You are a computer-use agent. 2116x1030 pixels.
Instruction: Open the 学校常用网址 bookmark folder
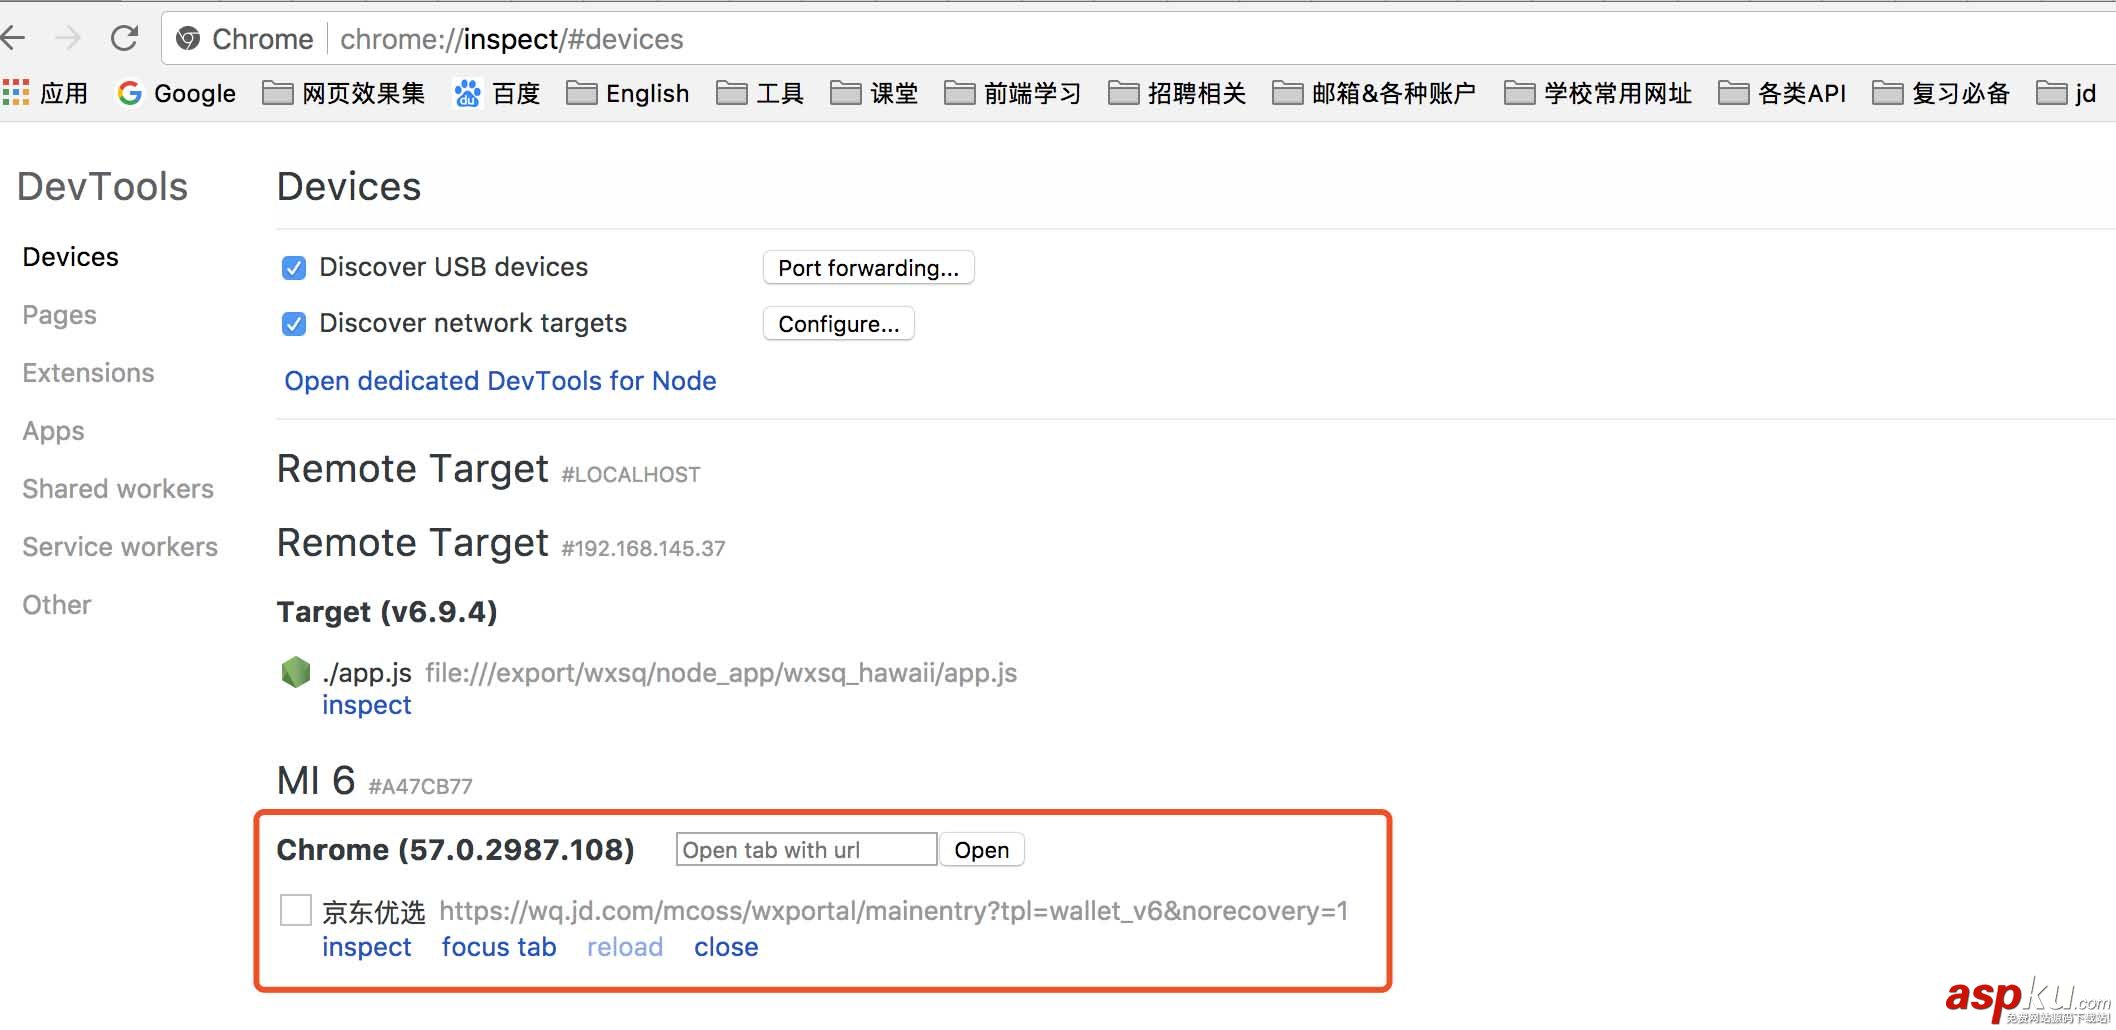coord(1598,93)
